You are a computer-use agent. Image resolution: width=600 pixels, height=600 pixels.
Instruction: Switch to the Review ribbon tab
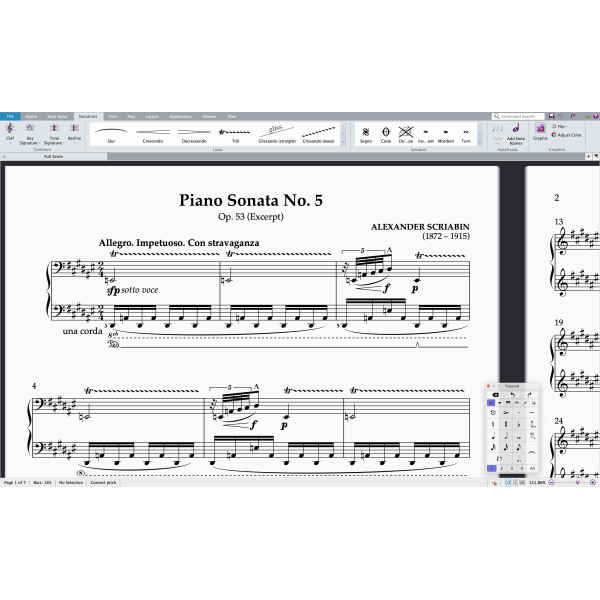209,116
